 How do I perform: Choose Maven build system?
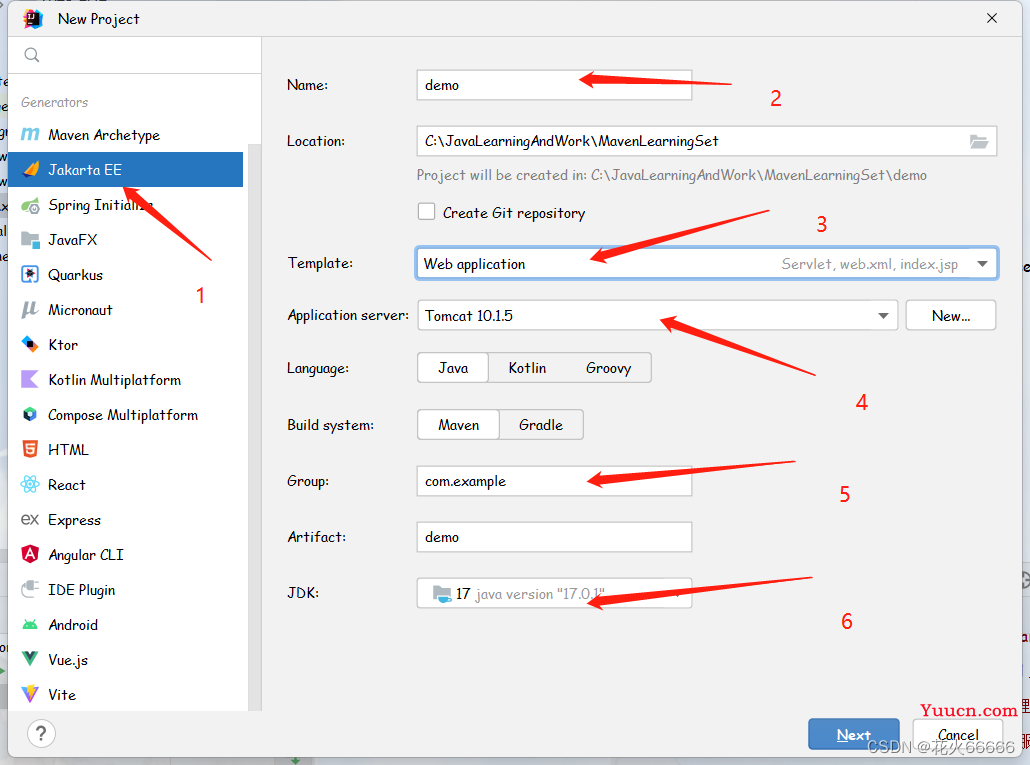459,425
